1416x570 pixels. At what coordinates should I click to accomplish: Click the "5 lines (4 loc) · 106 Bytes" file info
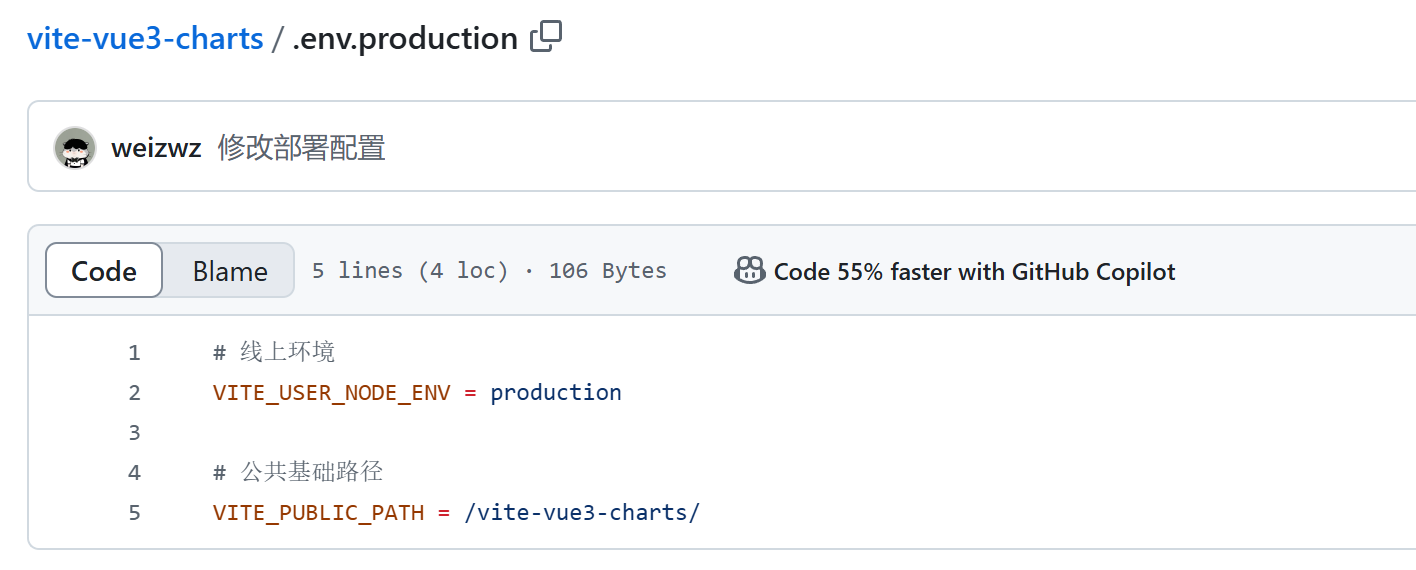(x=489, y=271)
